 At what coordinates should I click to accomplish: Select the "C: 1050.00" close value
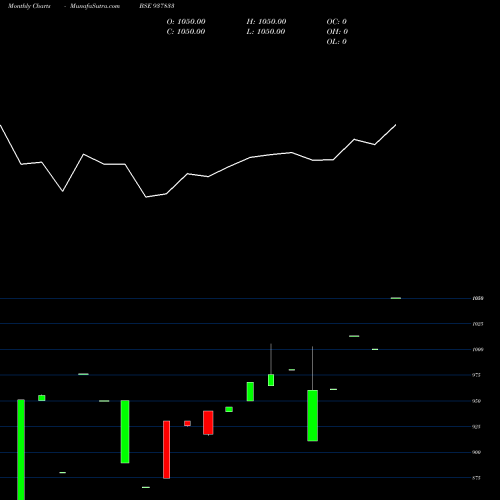pos(186,32)
